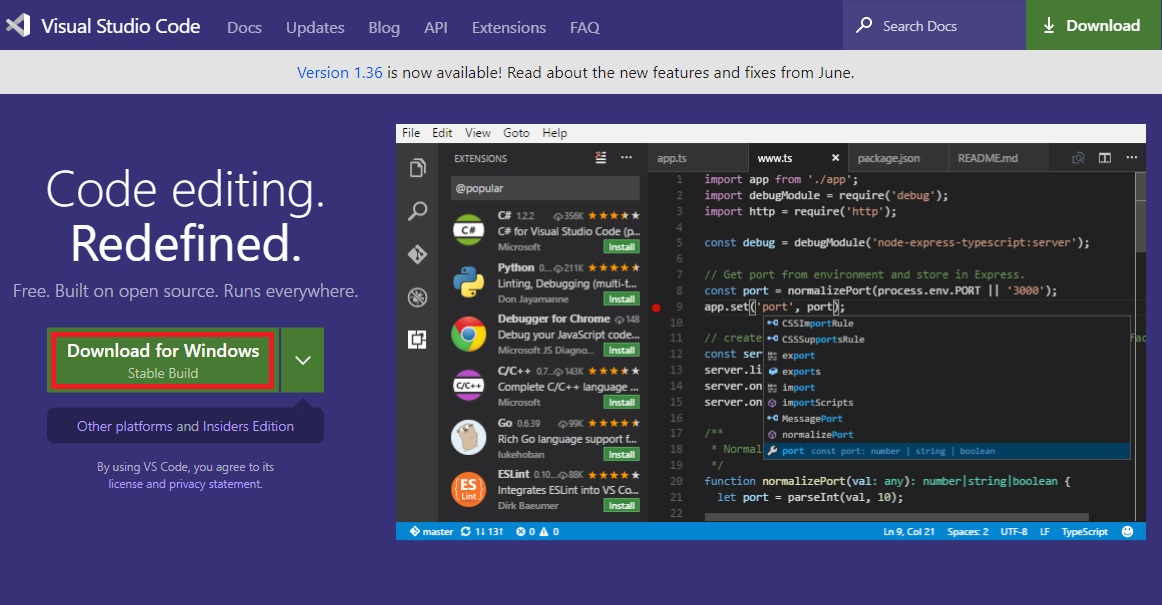Click the Python extension icon

468,282
